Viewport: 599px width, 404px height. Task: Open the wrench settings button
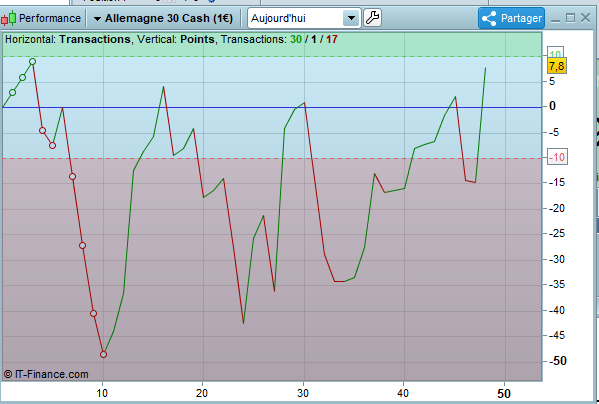point(372,18)
